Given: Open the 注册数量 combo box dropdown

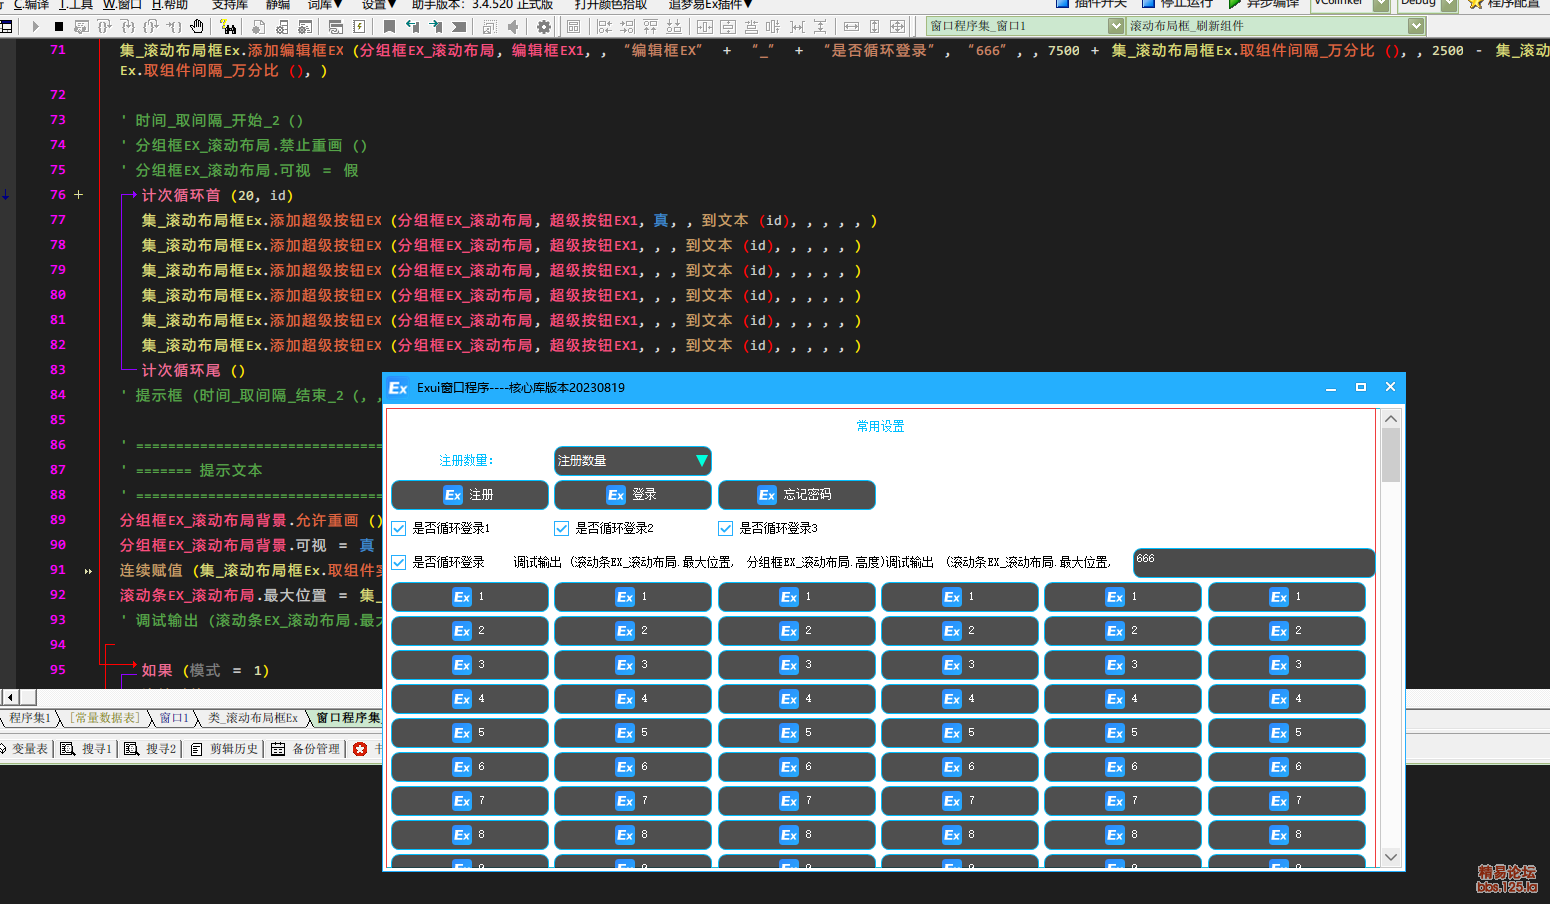Looking at the screenshot, I should click(x=701, y=461).
